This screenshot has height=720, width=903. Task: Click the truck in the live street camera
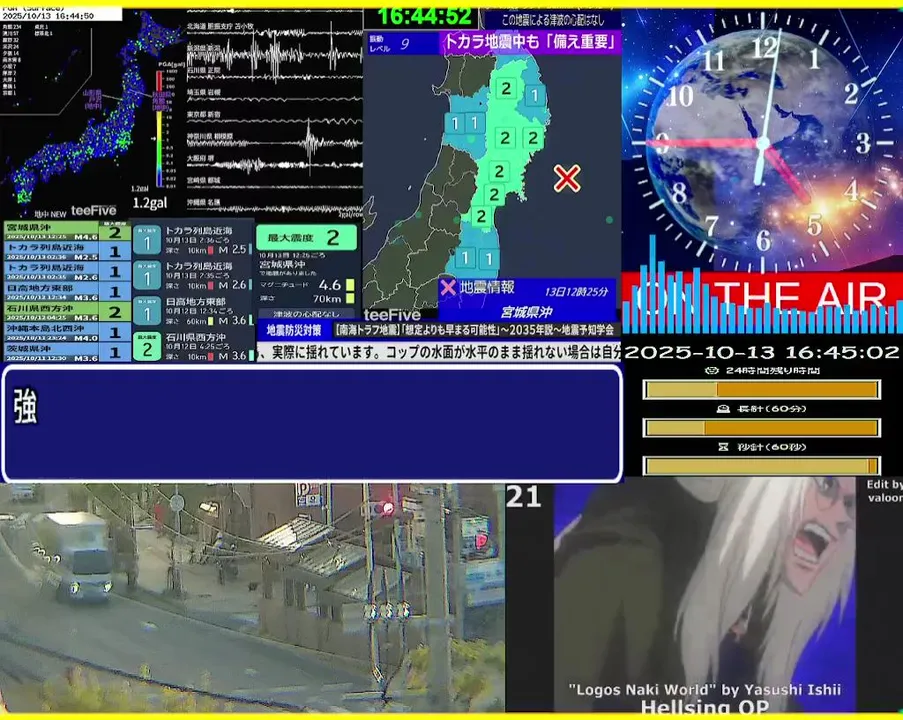click(x=77, y=557)
